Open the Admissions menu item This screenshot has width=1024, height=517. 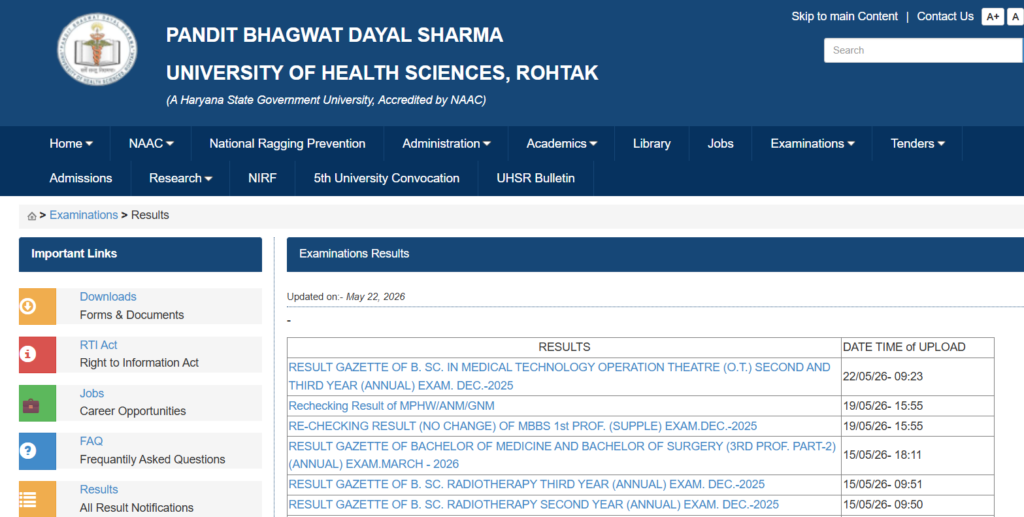[81, 178]
